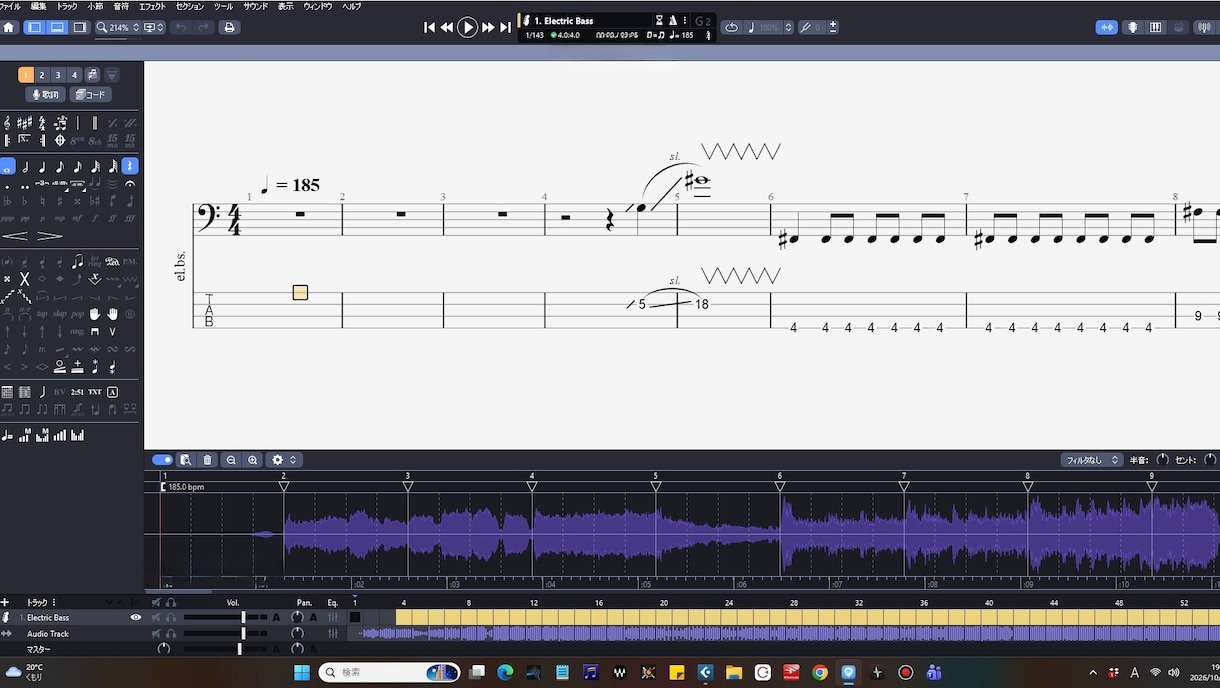Open the トラック menu
The height and width of the screenshot is (688, 1220).
coord(67,6)
